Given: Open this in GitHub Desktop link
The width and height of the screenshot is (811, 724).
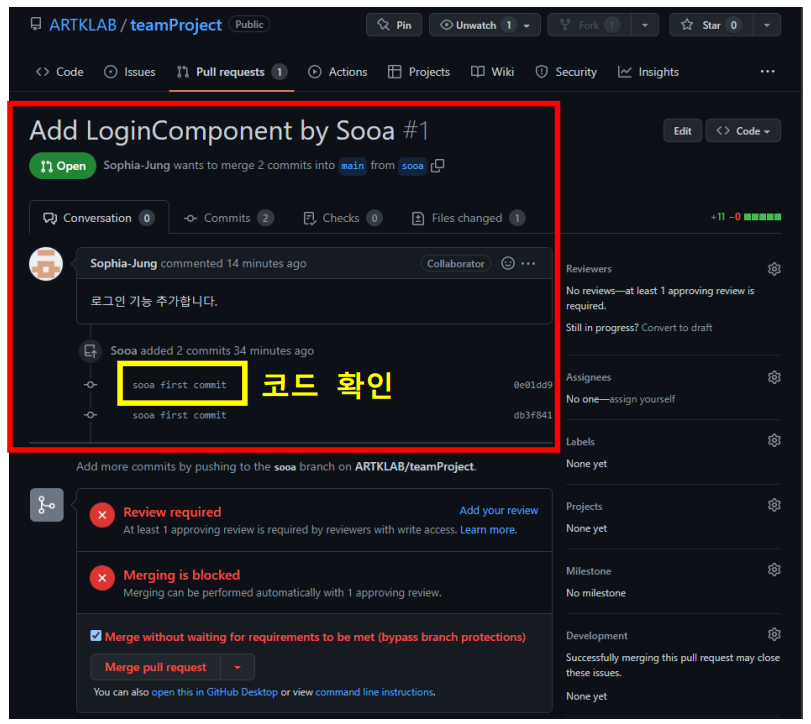Looking at the screenshot, I should click(x=214, y=692).
